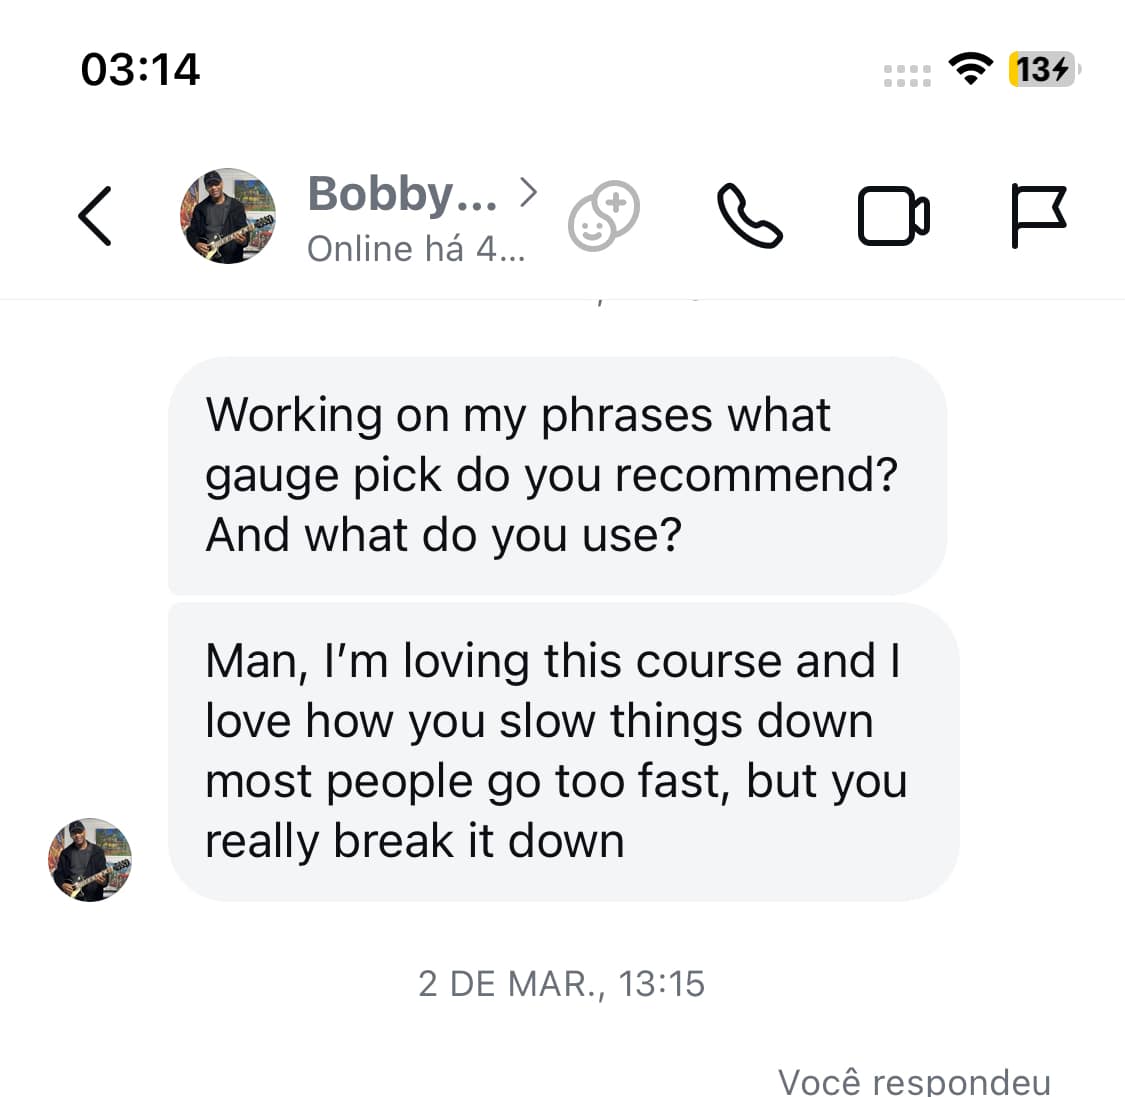Tap the "Online há 4..." status text
This screenshot has width=1125, height=1097.
[415, 249]
